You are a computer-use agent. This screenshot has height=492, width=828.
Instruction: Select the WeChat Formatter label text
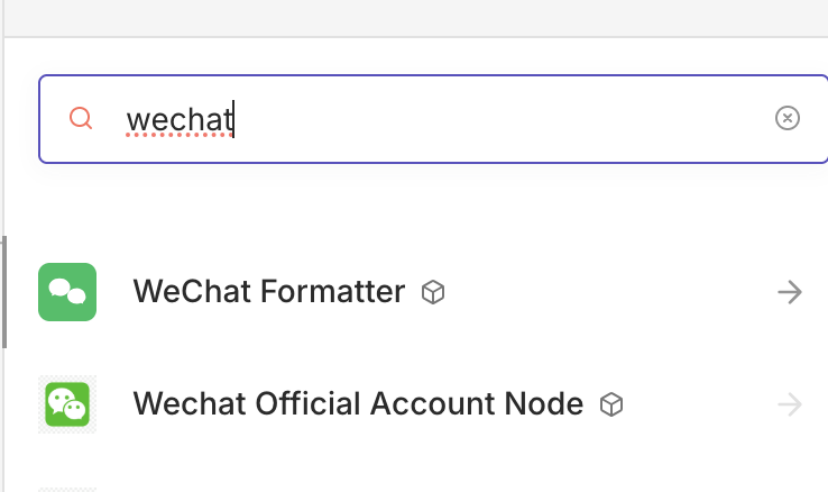coord(268,292)
